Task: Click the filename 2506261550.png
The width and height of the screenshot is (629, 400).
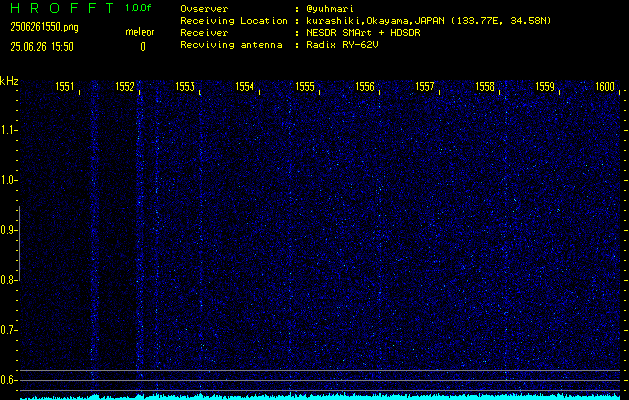Action: [x=44, y=27]
